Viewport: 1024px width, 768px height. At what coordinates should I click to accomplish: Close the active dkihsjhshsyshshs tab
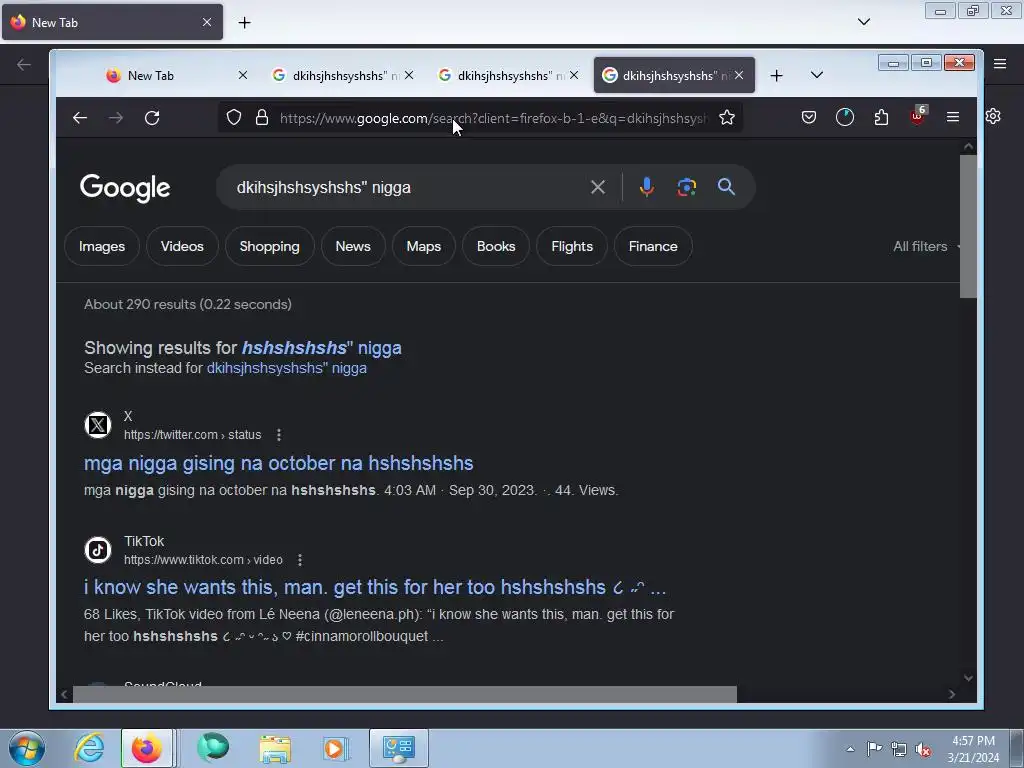click(739, 75)
